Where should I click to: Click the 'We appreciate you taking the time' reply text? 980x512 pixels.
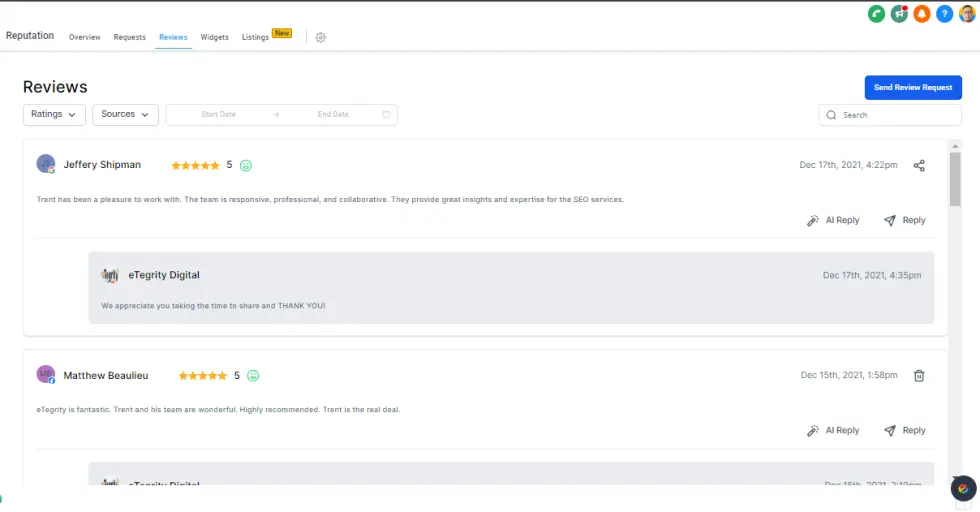(213, 306)
